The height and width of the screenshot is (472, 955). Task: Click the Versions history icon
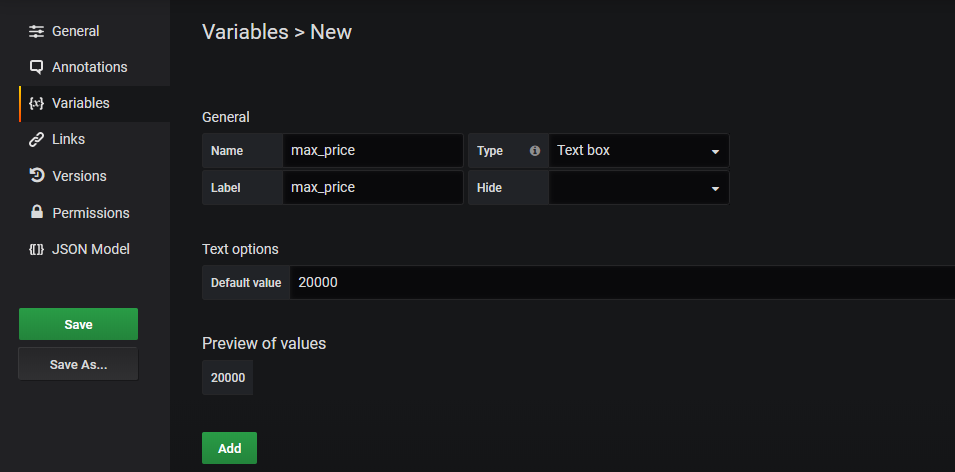tap(37, 176)
